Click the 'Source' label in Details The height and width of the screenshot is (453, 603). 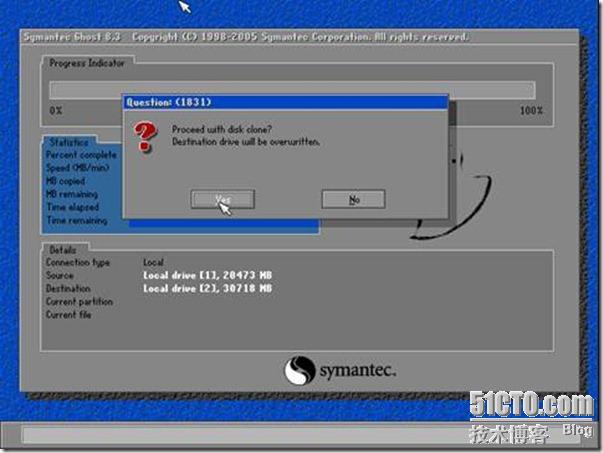tap(60, 275)
